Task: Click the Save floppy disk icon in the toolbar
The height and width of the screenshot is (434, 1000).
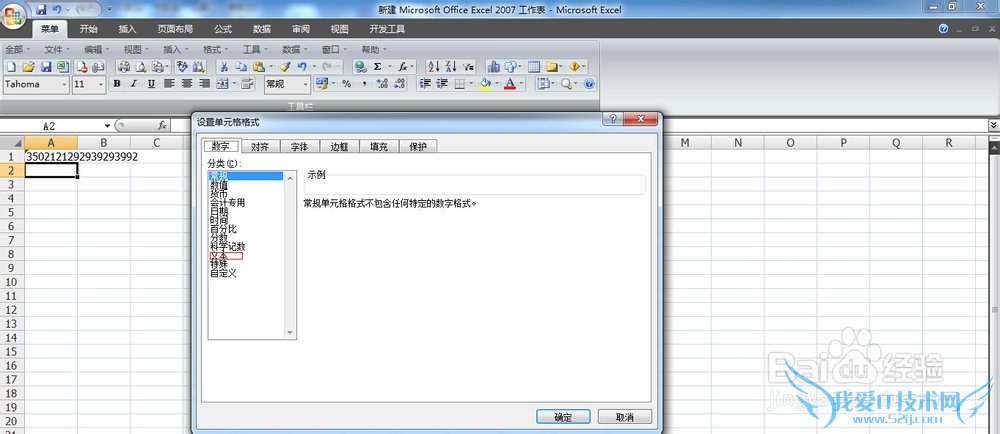Action: (x=46, y=67)
